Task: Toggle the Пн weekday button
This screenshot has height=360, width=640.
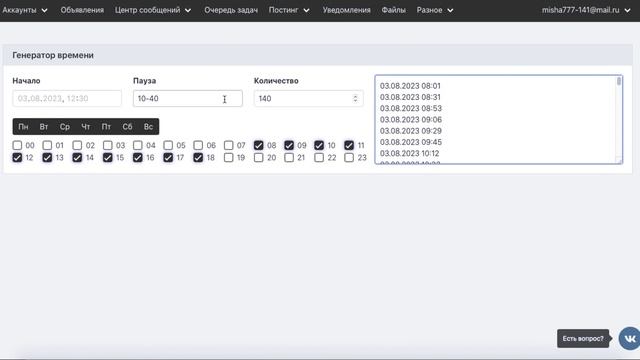Action: (23, 127)
